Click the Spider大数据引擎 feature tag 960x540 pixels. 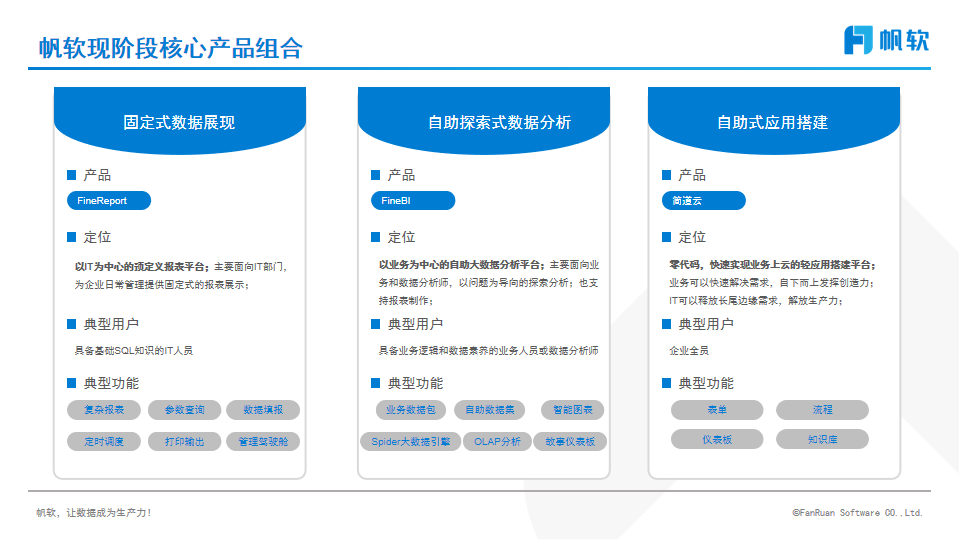pyautogui.click(x=410, y=441)
